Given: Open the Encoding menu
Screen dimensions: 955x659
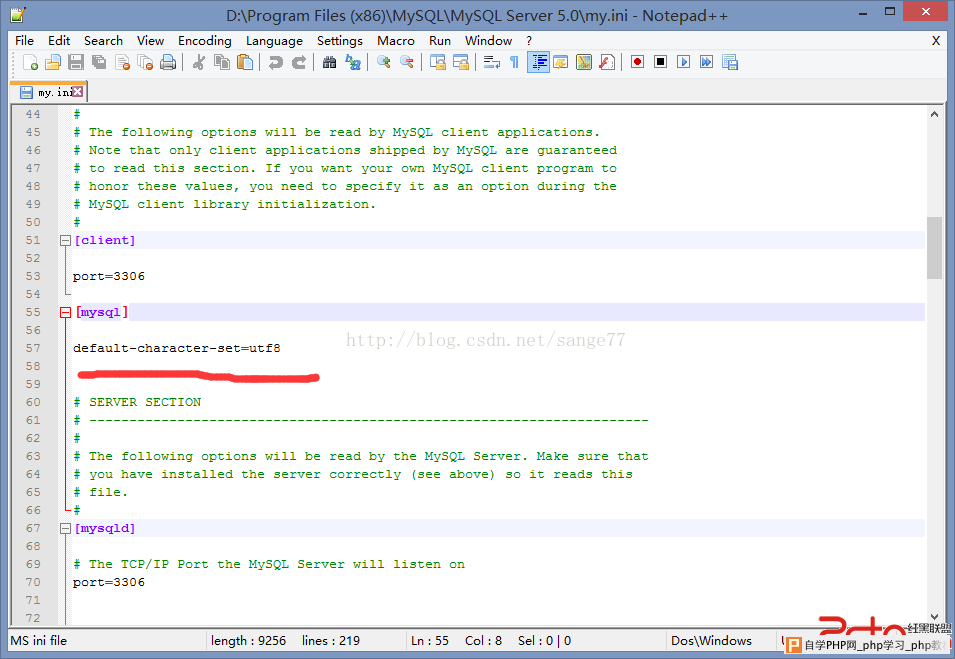Looking at the screenshot, I should [x=205, y=41].
